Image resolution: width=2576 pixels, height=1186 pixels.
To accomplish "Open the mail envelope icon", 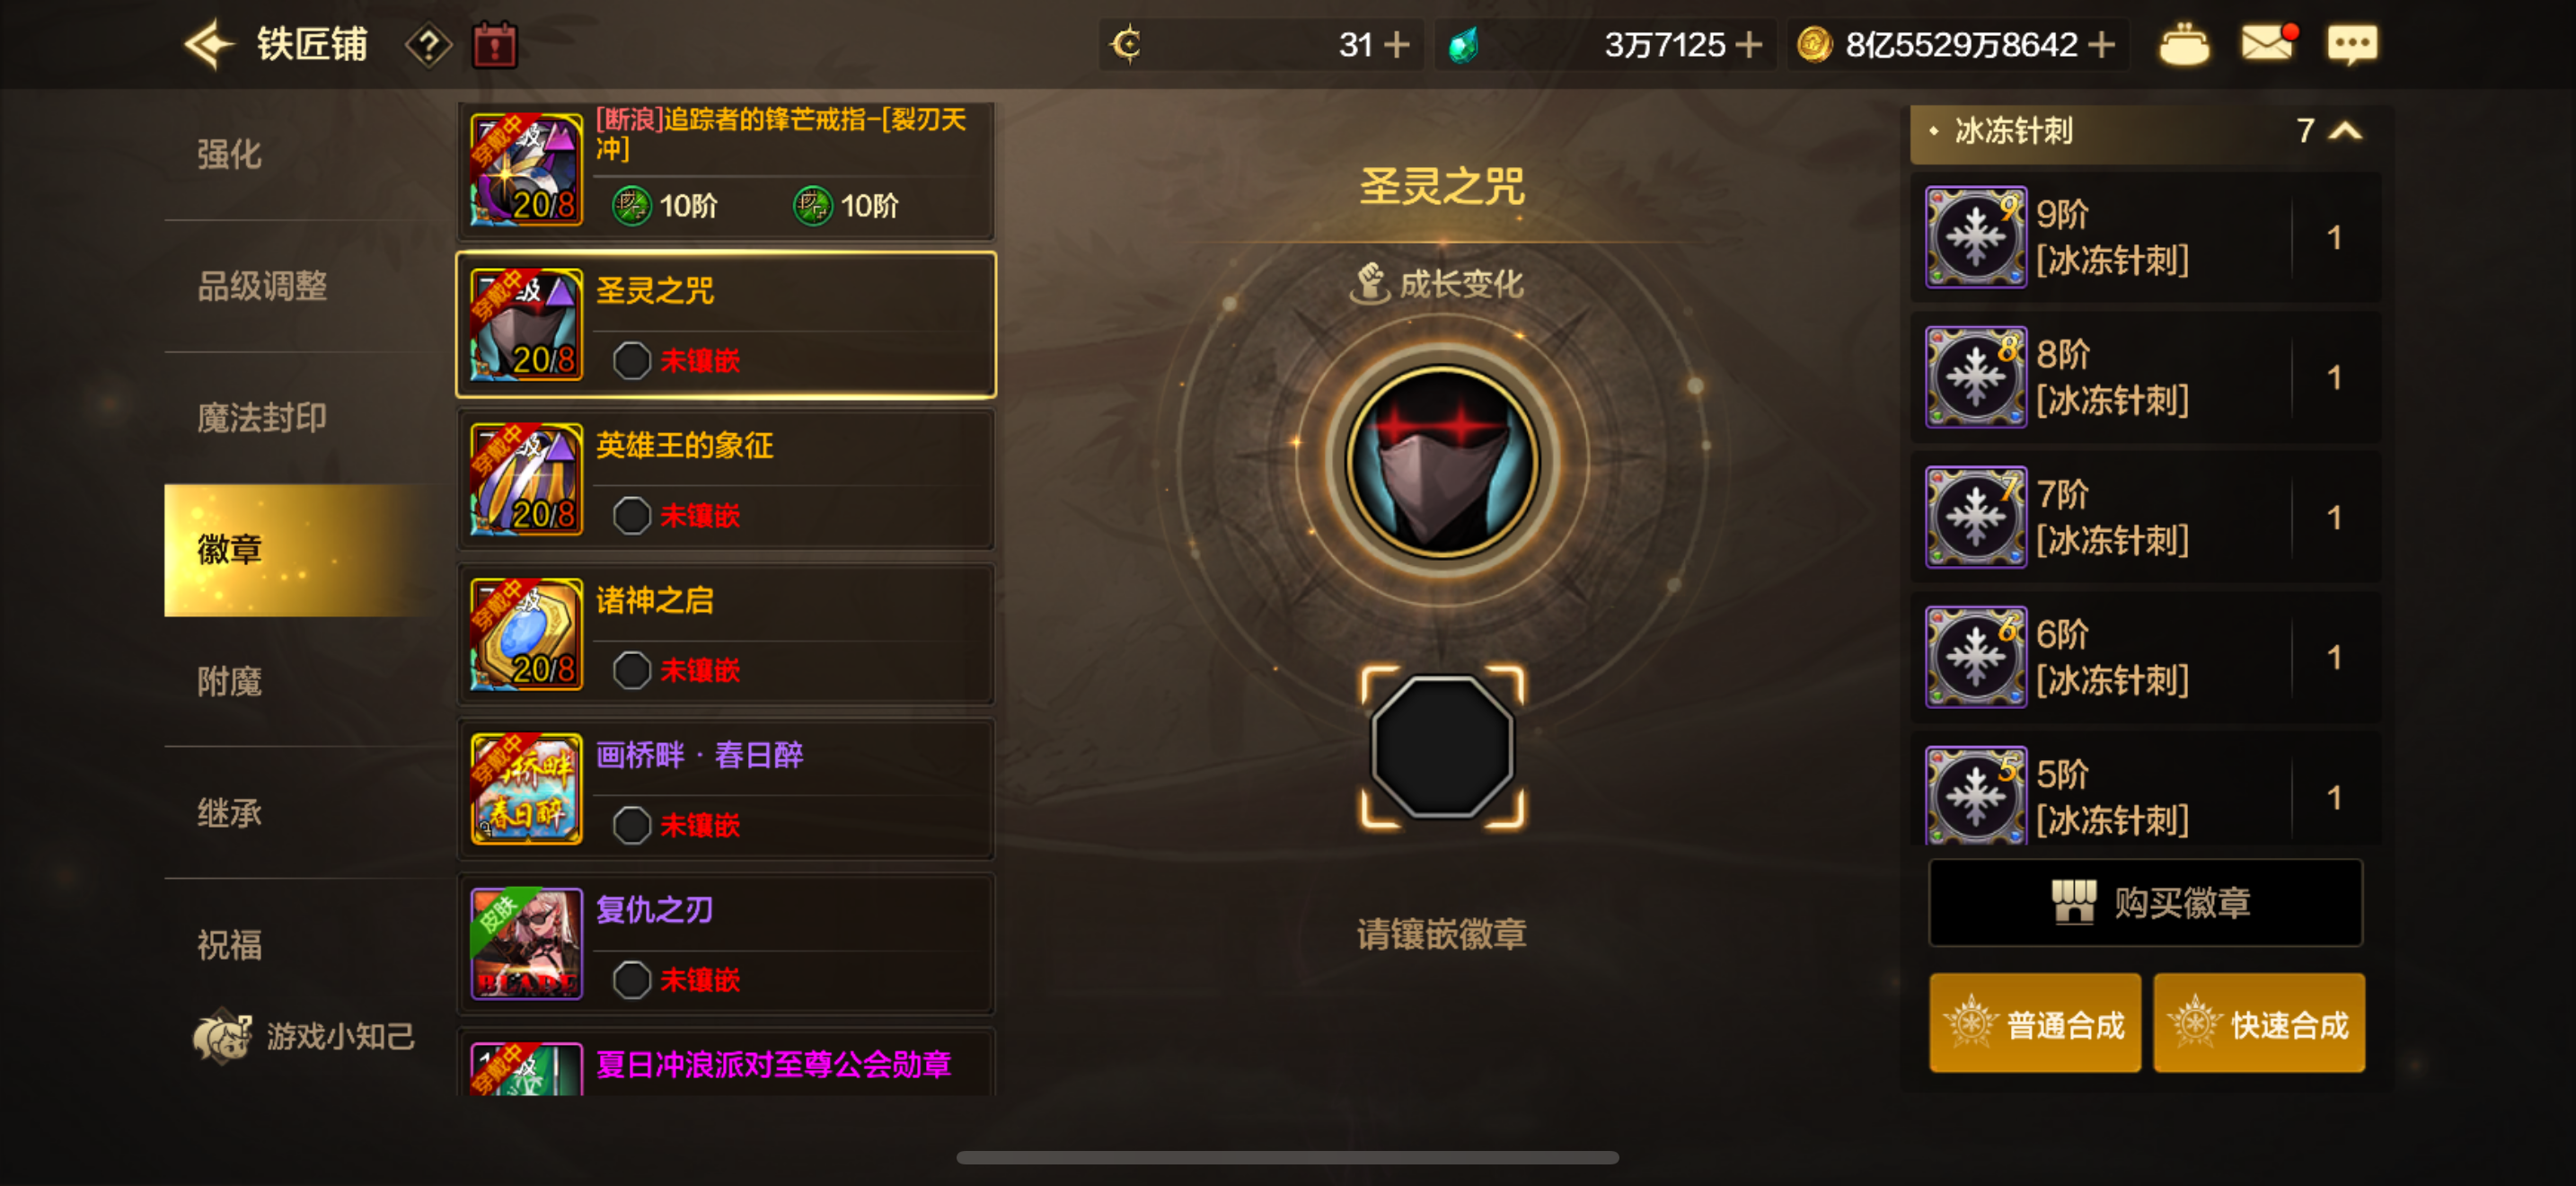I will [x=2267, y=44].
